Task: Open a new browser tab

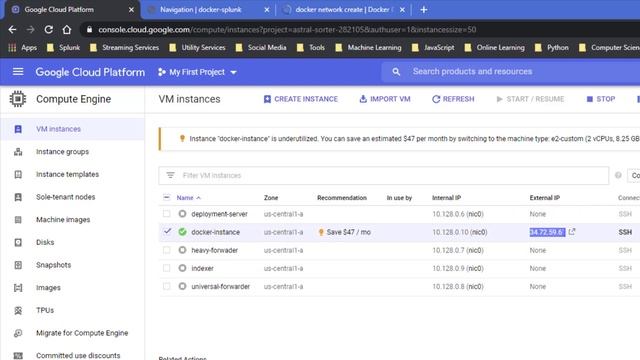Action: (424, 9)
